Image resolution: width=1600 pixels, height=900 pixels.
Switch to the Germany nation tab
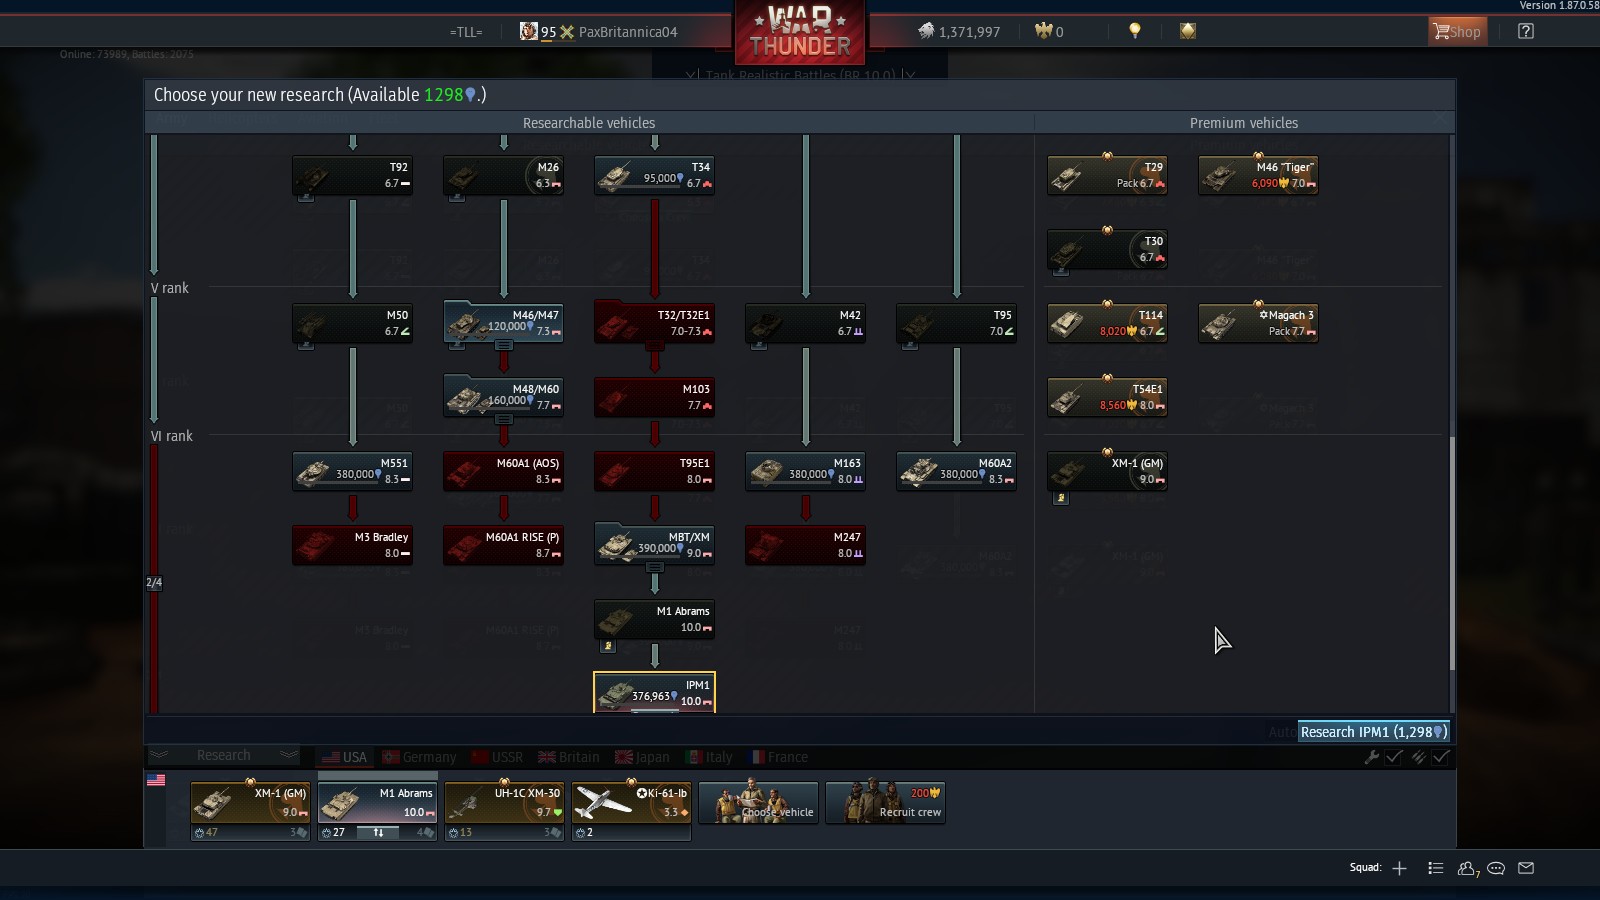(x=420, y=757)
